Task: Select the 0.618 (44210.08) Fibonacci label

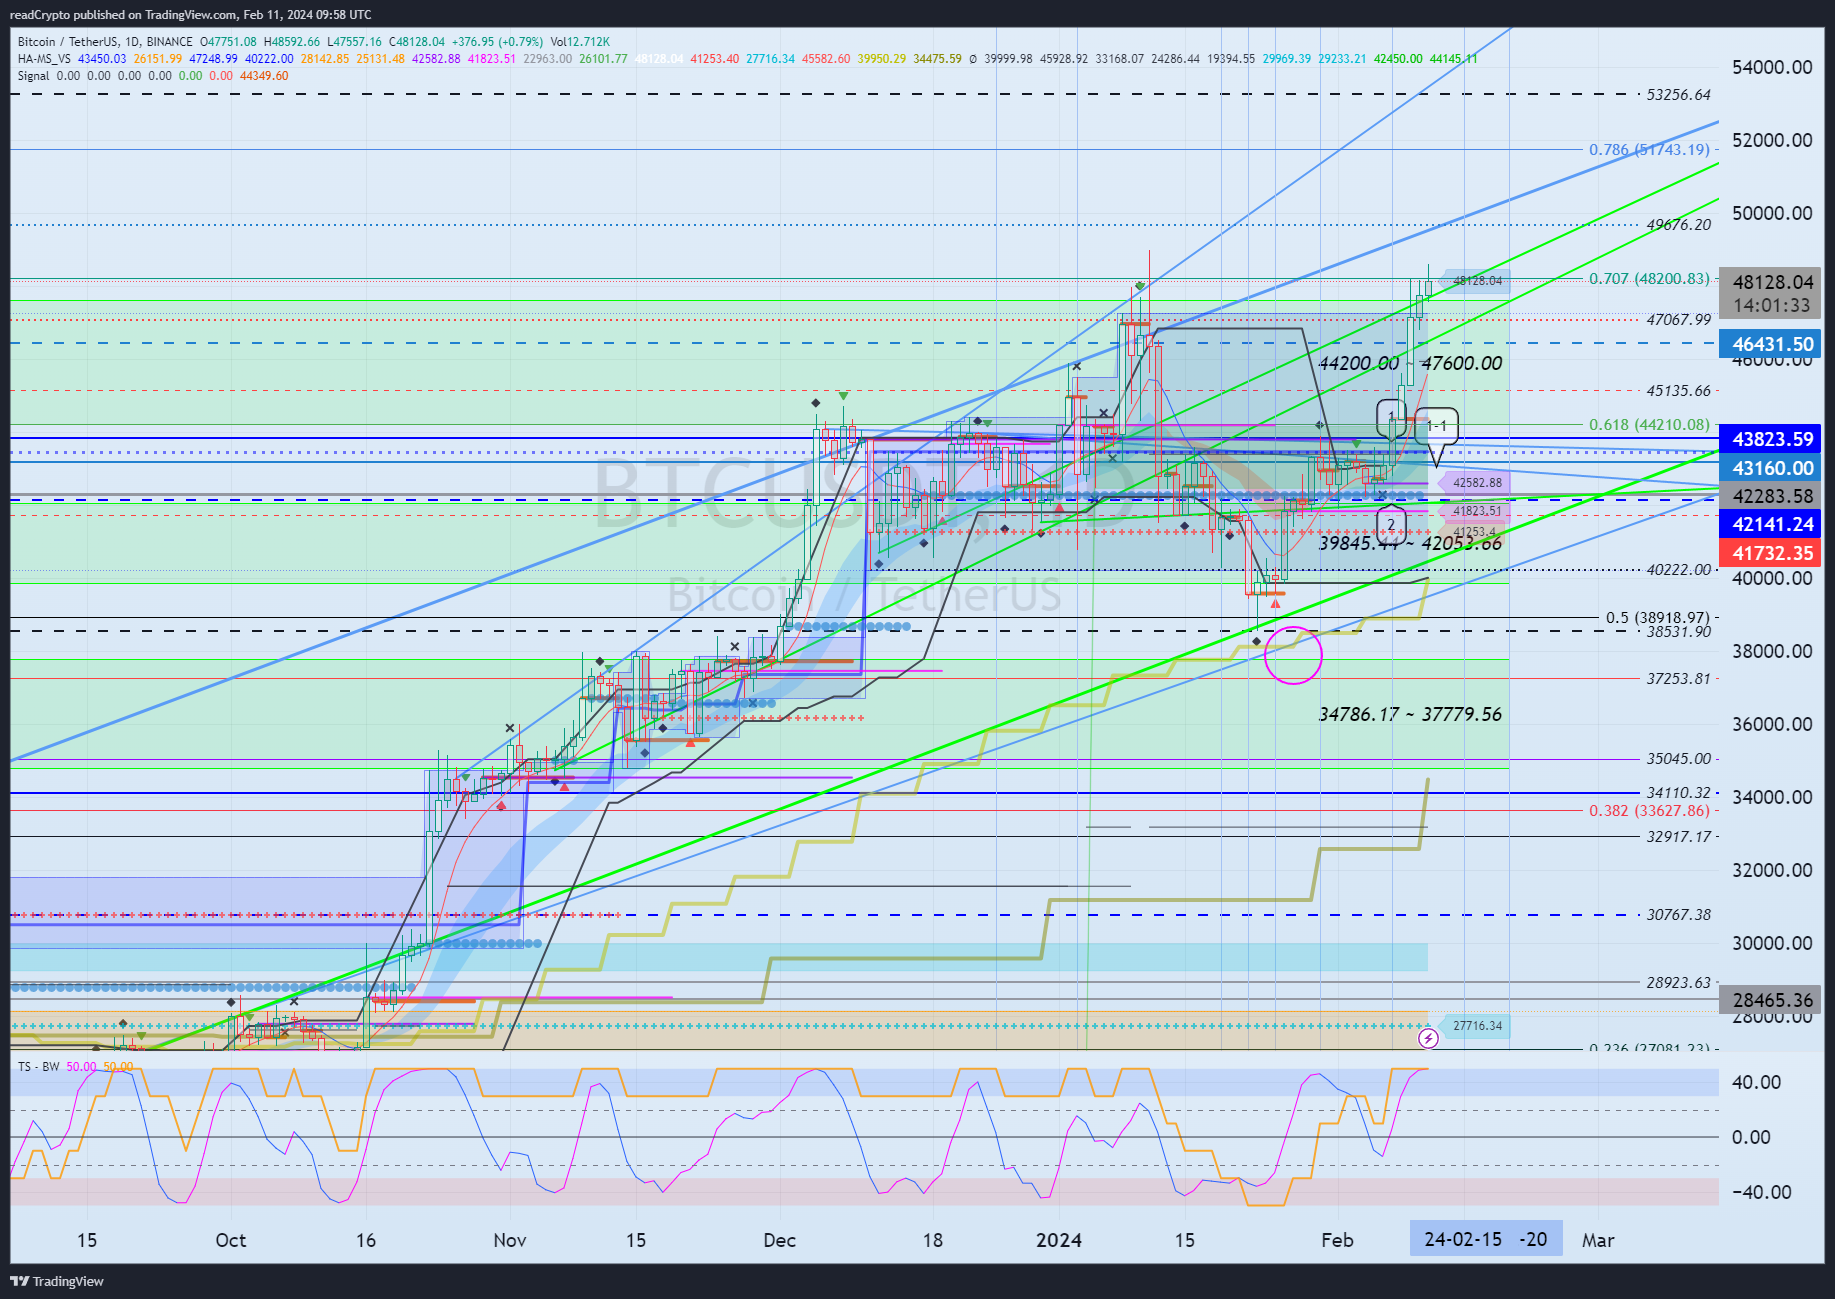Action: (x=1649, y=425)
